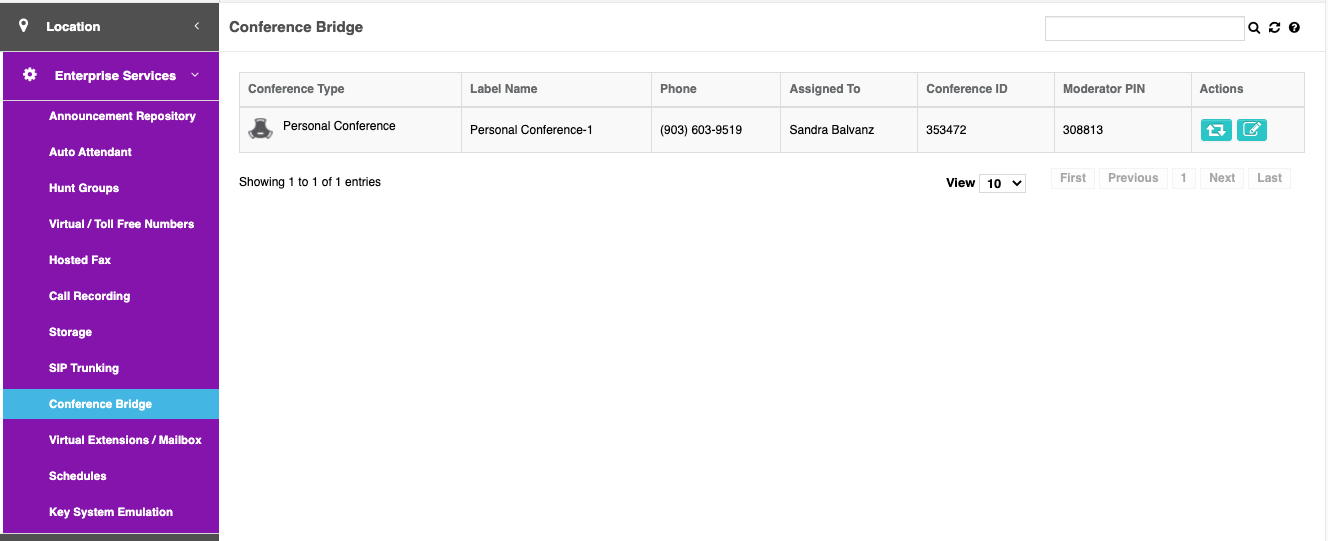Image resolution: width=1328 pixels, height=541 pixels.
Task: Collapse the Location panel chevron
Action: [x=197, y=26]
